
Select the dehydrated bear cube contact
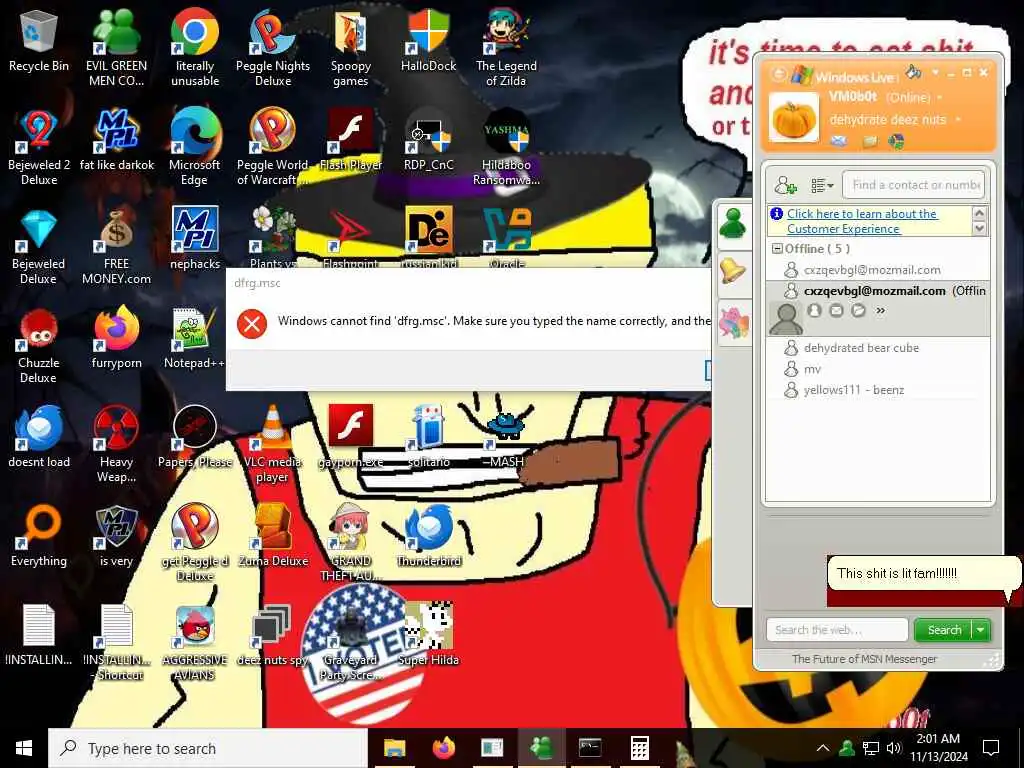point(861,348)
